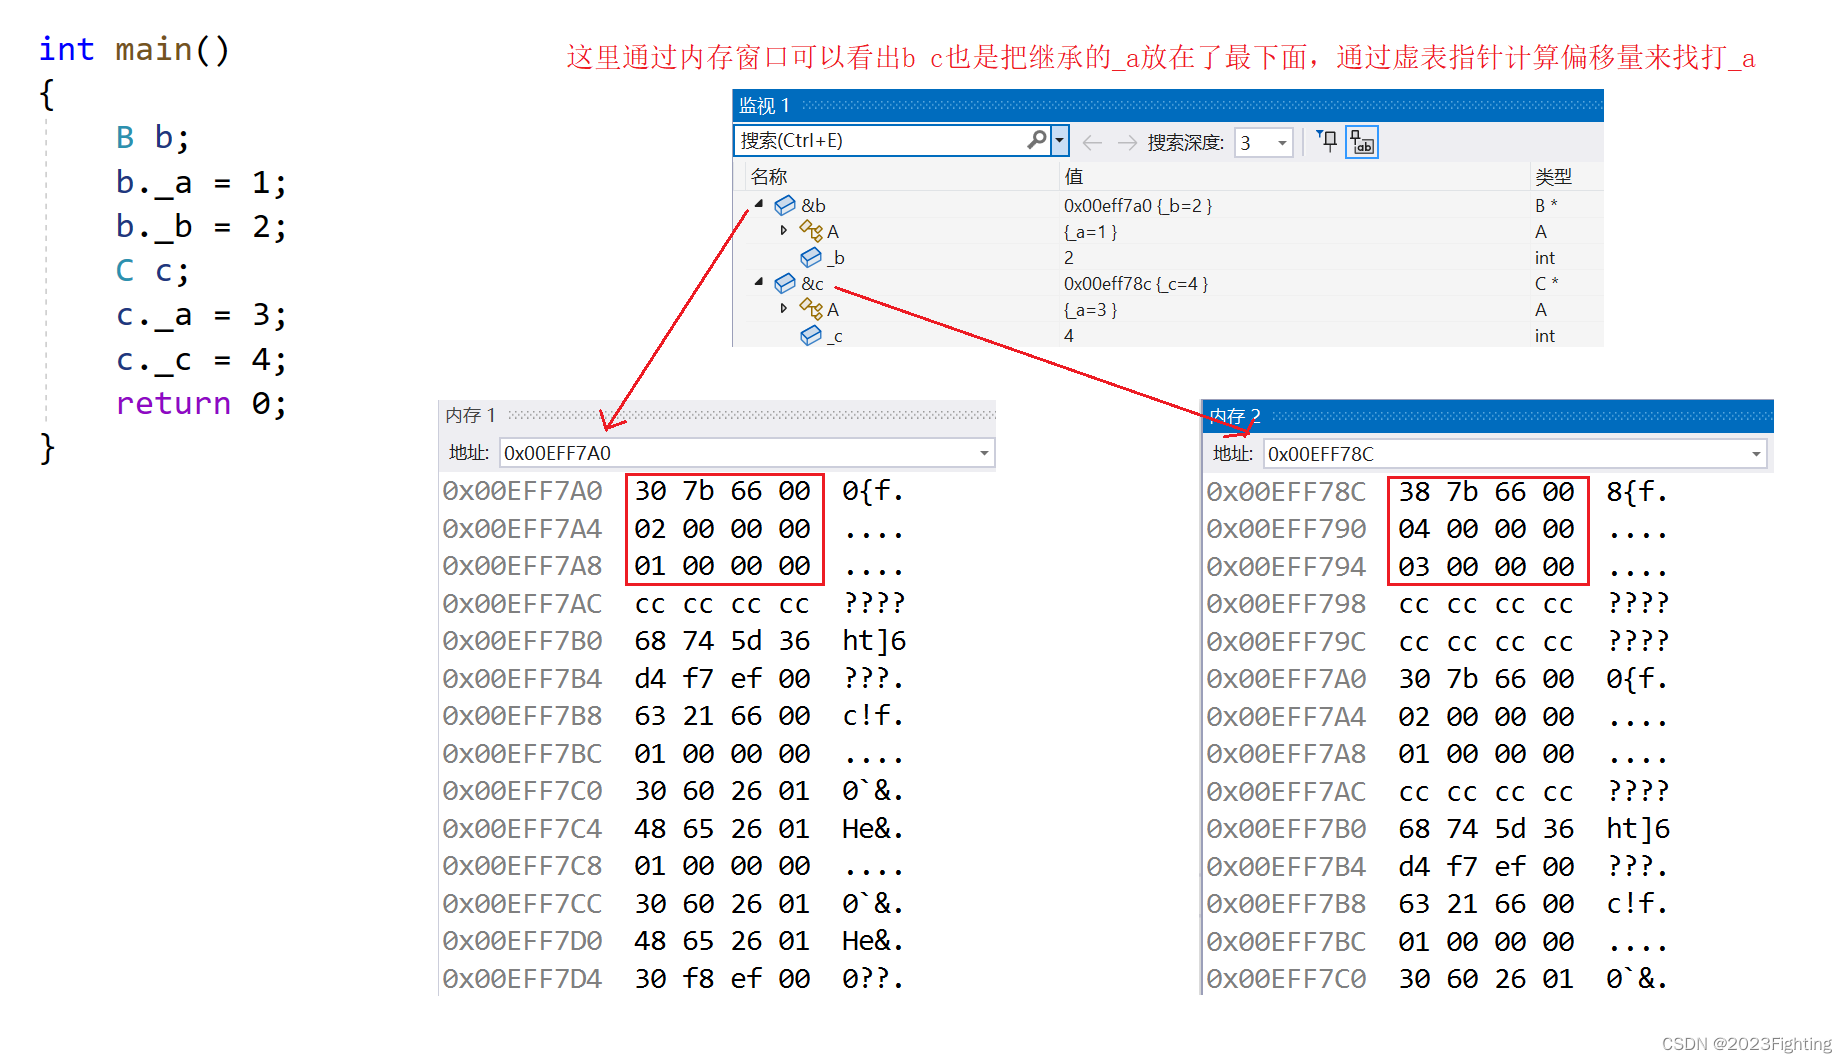Click code line 'c._c = 4;'
The width and height of the screenshot is (1847, 1063).
point(201,359)
